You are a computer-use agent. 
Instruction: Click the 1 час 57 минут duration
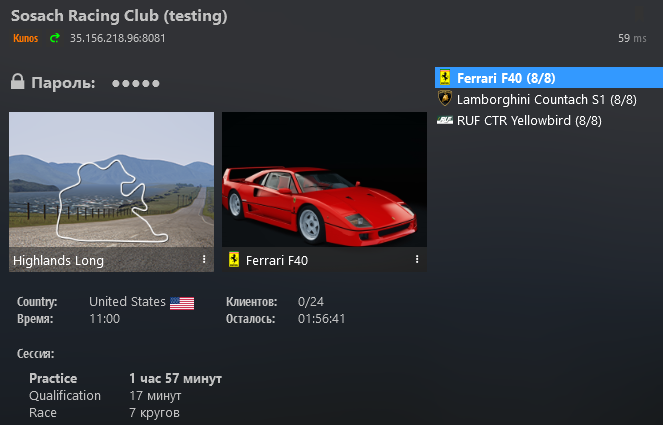point(175,378)
